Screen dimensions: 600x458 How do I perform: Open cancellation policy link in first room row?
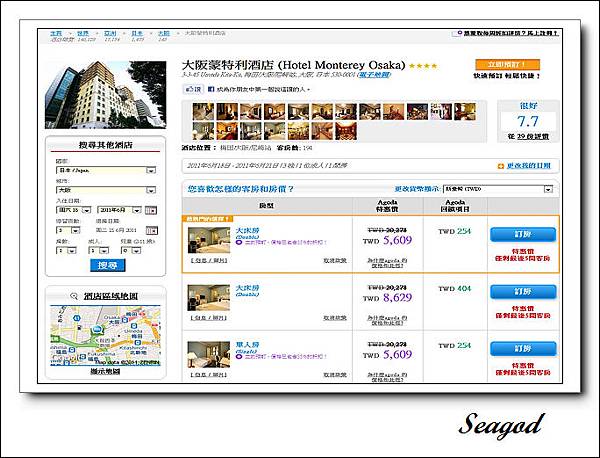click(x=335, y=261)
